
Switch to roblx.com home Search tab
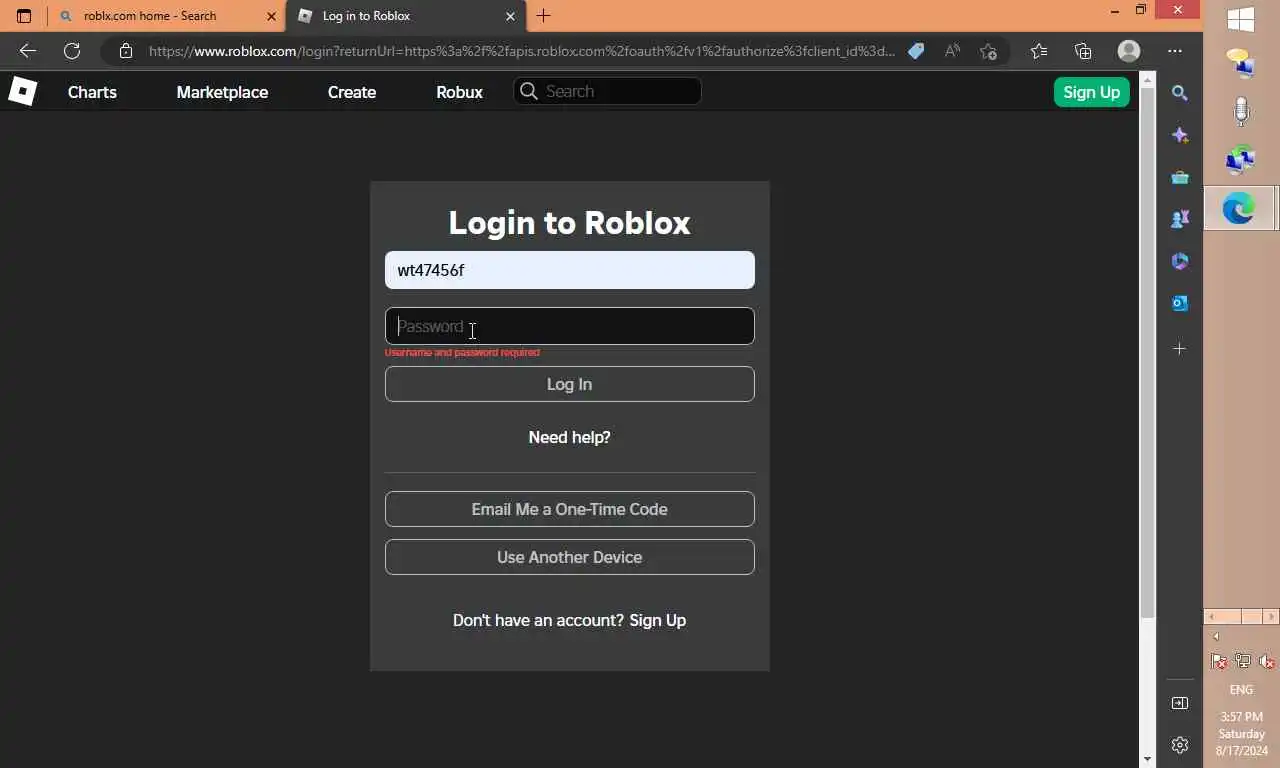point(168,16)
